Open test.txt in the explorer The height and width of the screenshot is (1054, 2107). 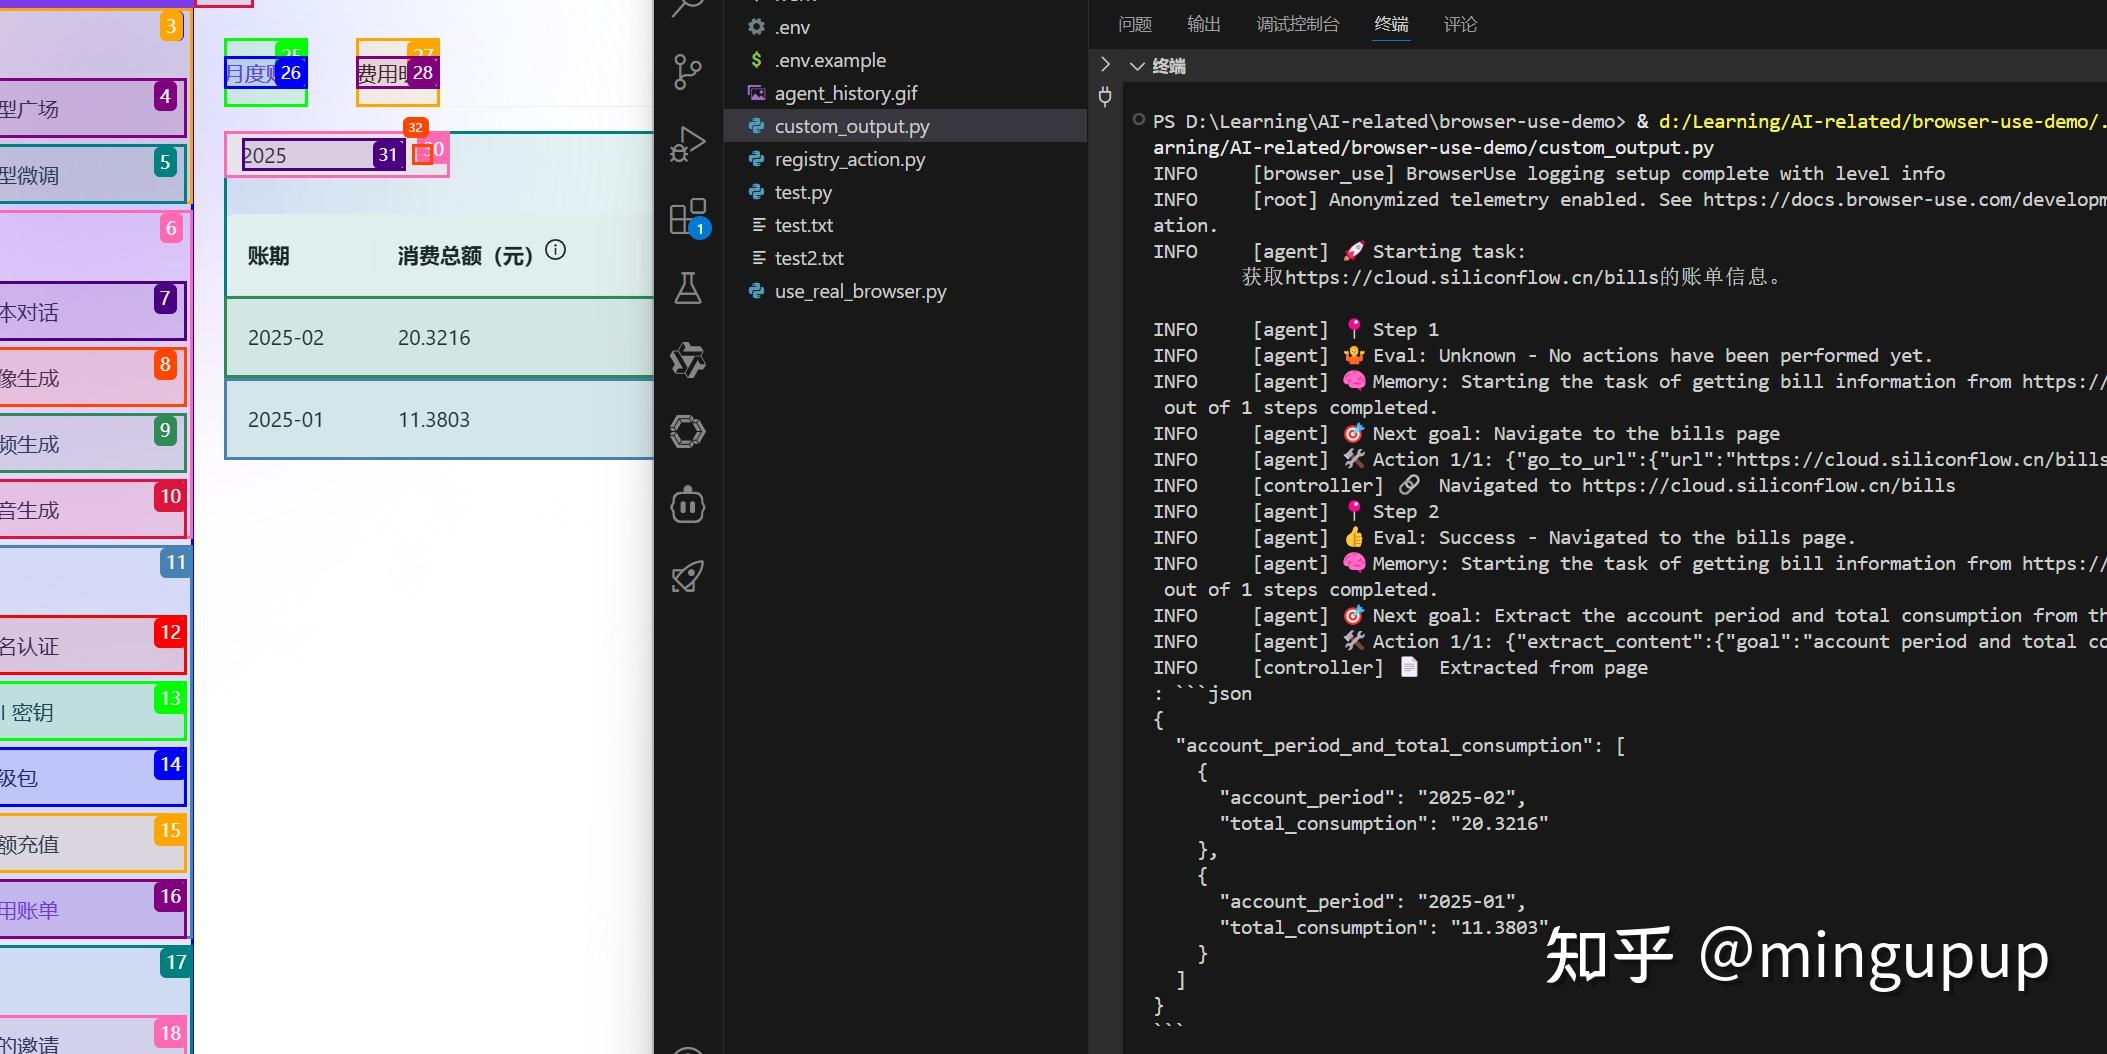coord(905,225)
